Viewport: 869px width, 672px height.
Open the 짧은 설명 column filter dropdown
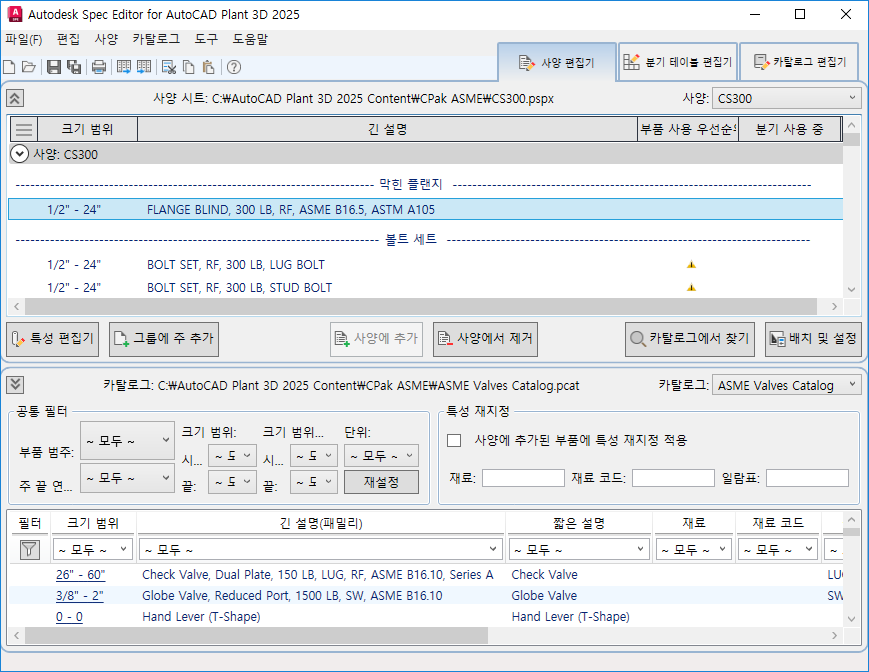pyautogui.click(x=579, y=550)
